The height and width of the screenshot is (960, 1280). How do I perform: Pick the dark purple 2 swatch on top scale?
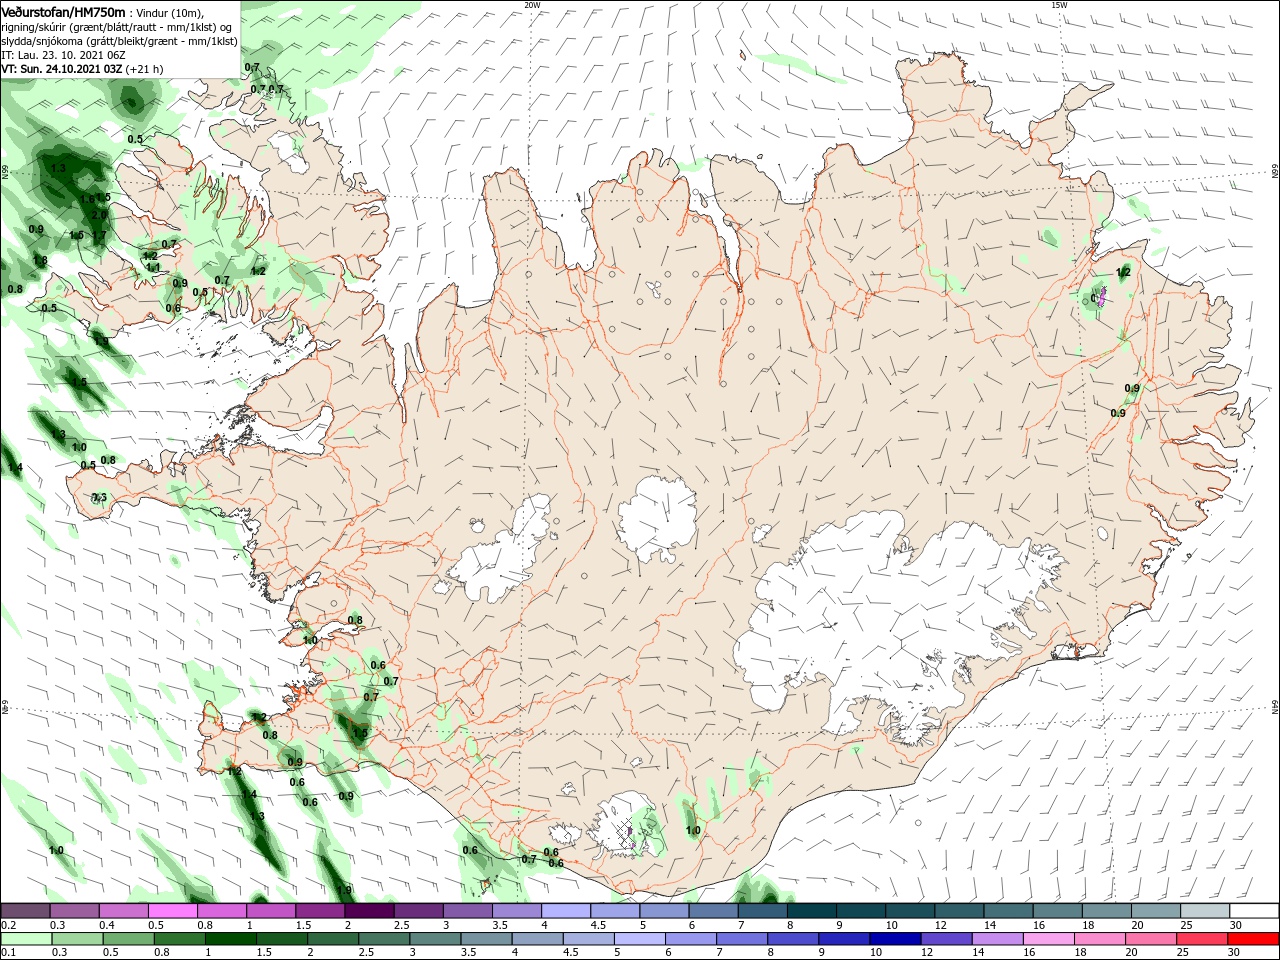point(369,911)
